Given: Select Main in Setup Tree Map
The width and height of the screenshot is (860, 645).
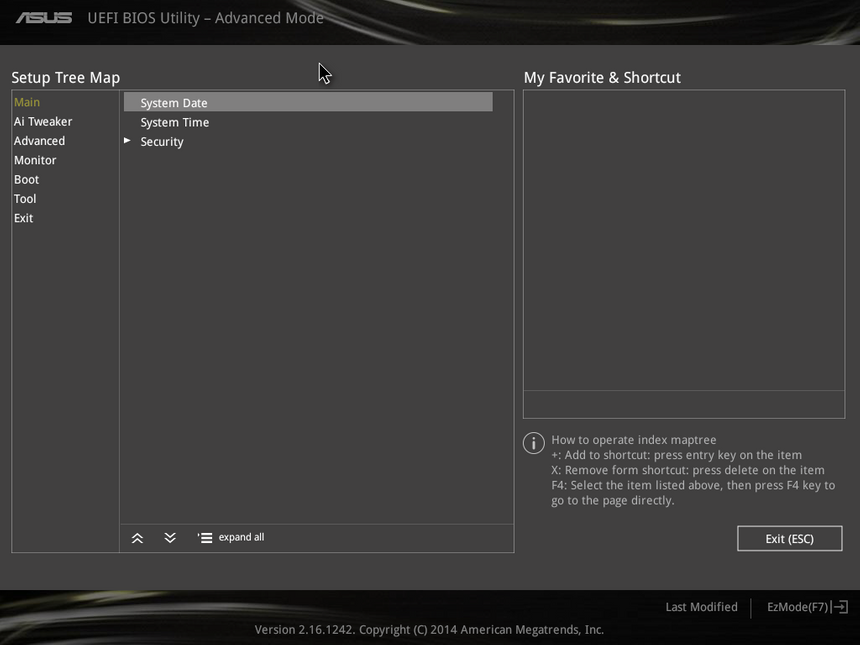Looking at the screenshot, I should tap(27, 102).
